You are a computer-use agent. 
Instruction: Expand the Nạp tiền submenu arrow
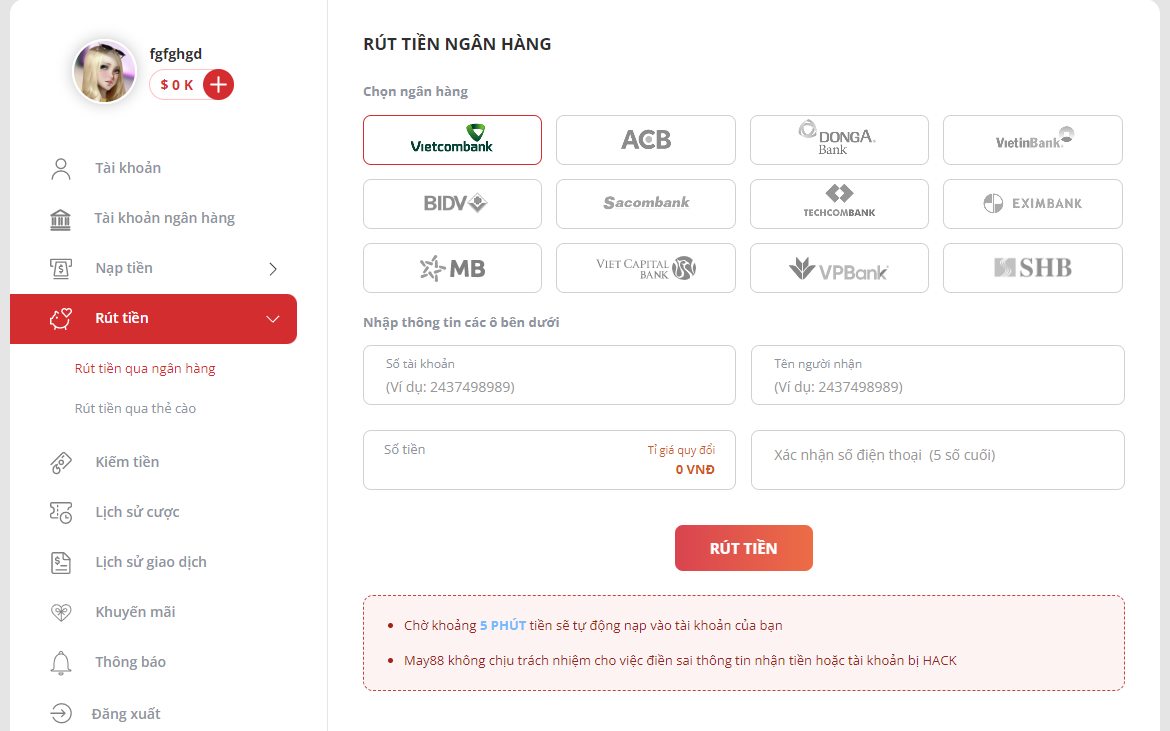point(273,269)
